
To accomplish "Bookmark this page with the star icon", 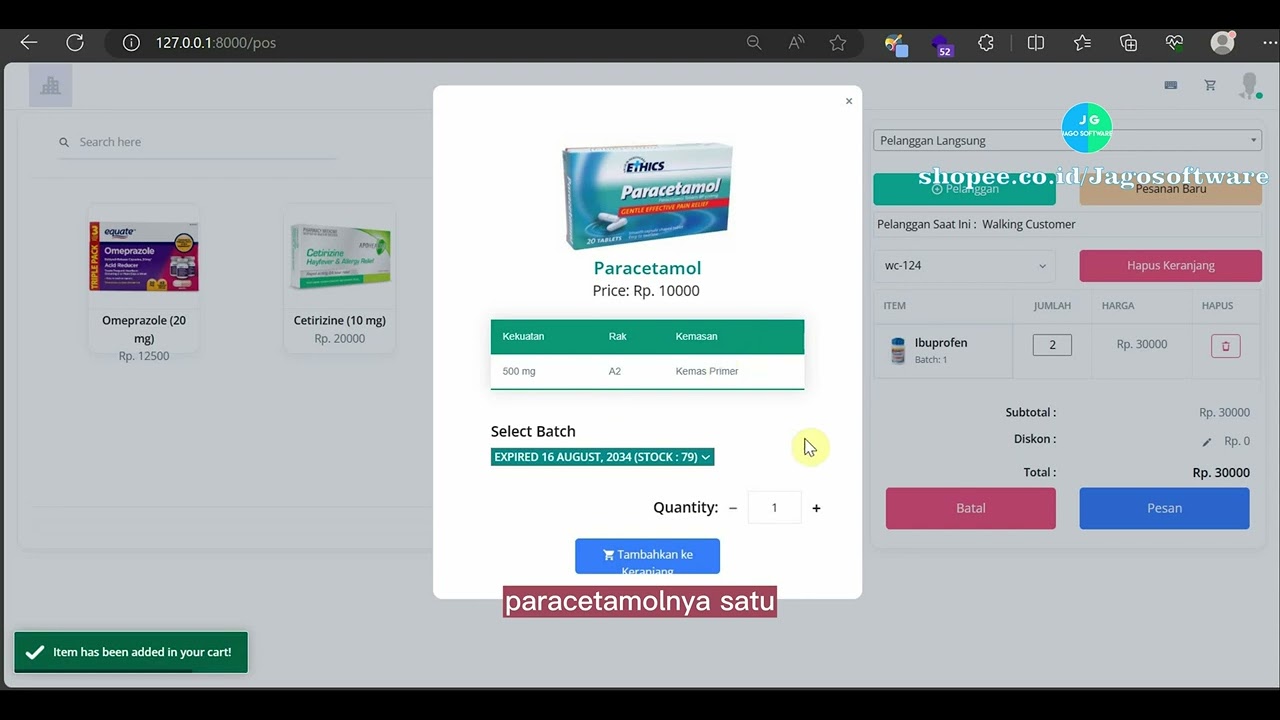I will 838,42.
